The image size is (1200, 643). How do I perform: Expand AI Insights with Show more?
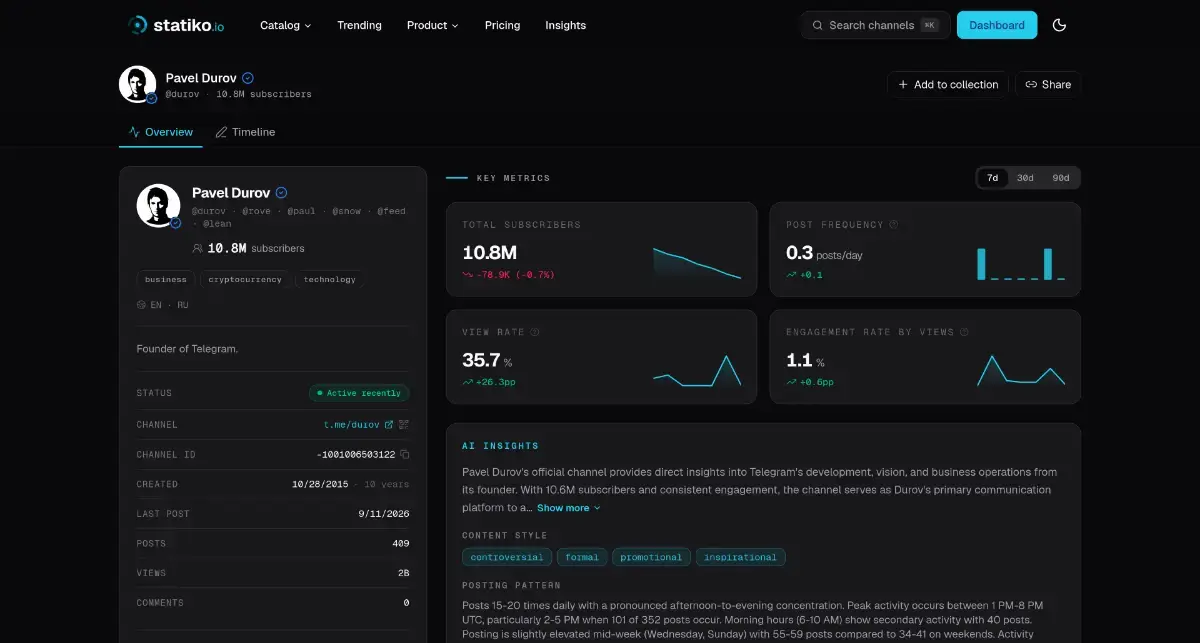point(568,508)
